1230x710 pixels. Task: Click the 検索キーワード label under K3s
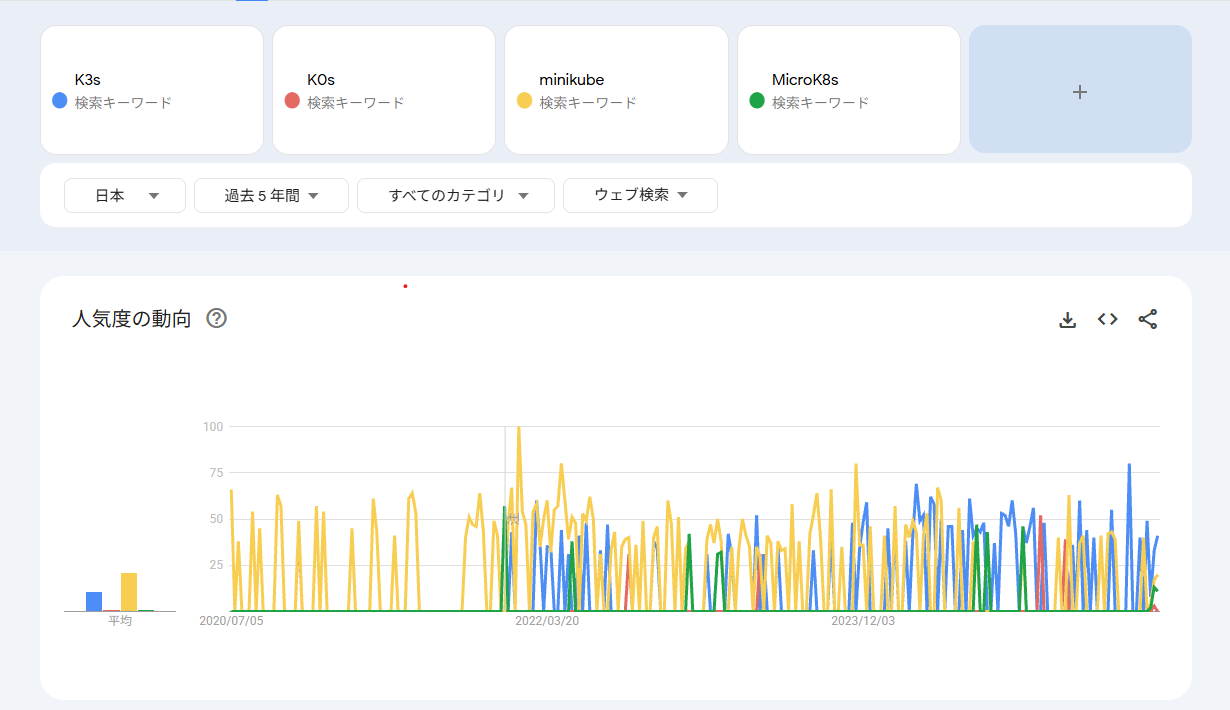tap(123, 102)
